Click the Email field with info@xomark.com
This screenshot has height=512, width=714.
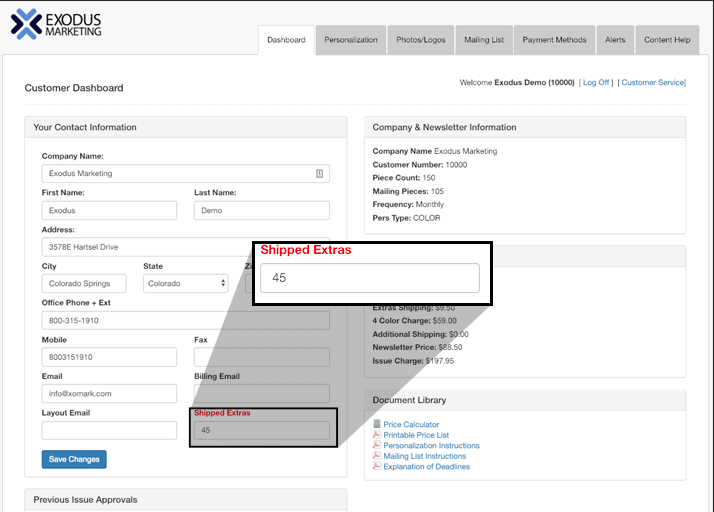pyautogui.click(x=109, y=394)
